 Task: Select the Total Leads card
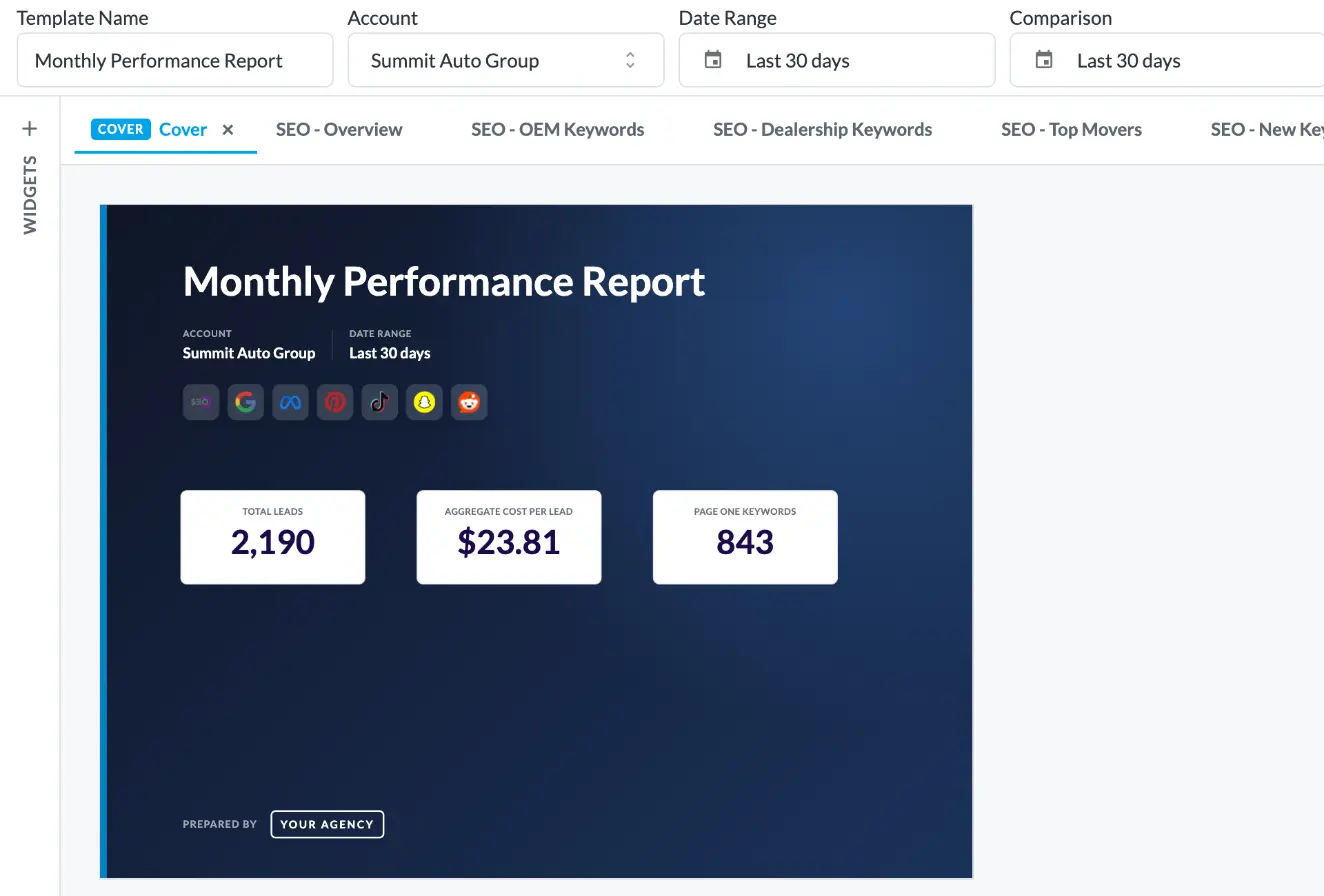point(273,537)
